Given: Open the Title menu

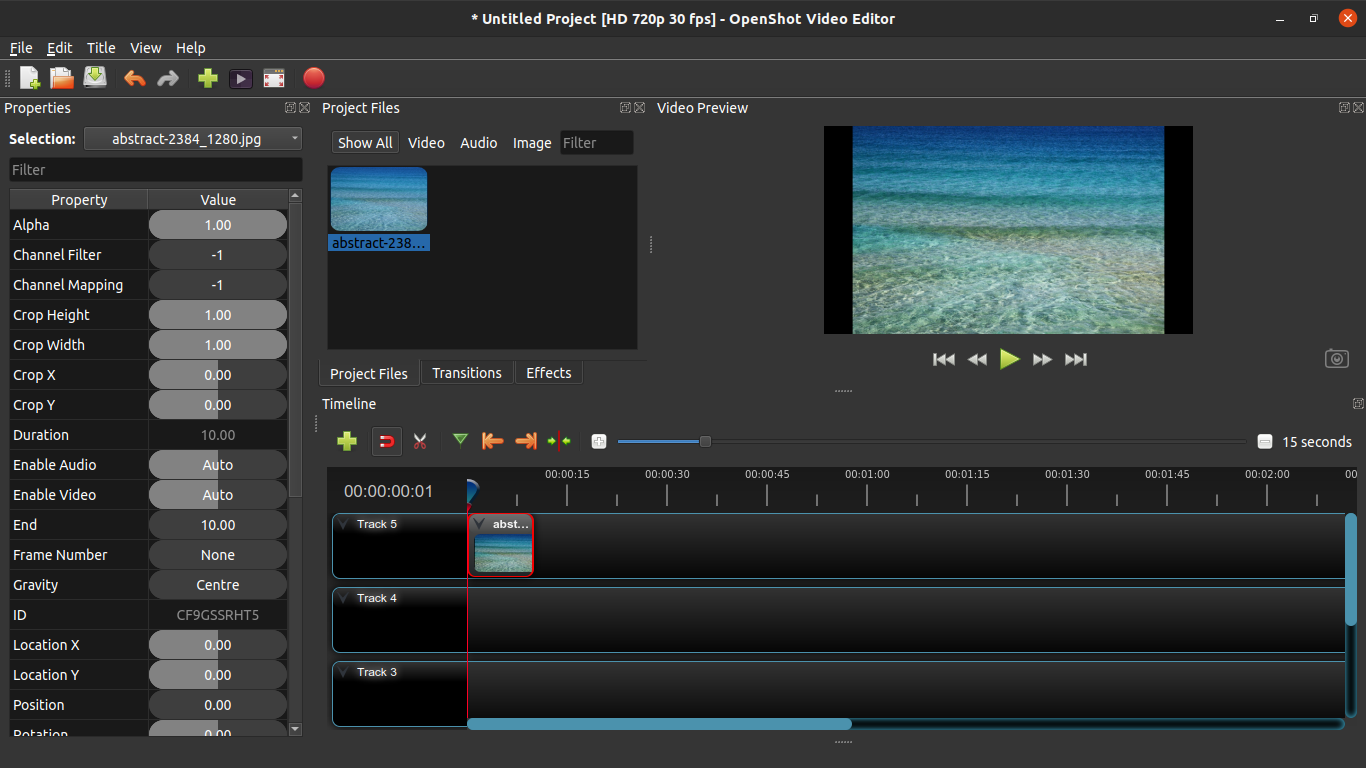Looking at the screenshot, I should (x=100, y=47).
